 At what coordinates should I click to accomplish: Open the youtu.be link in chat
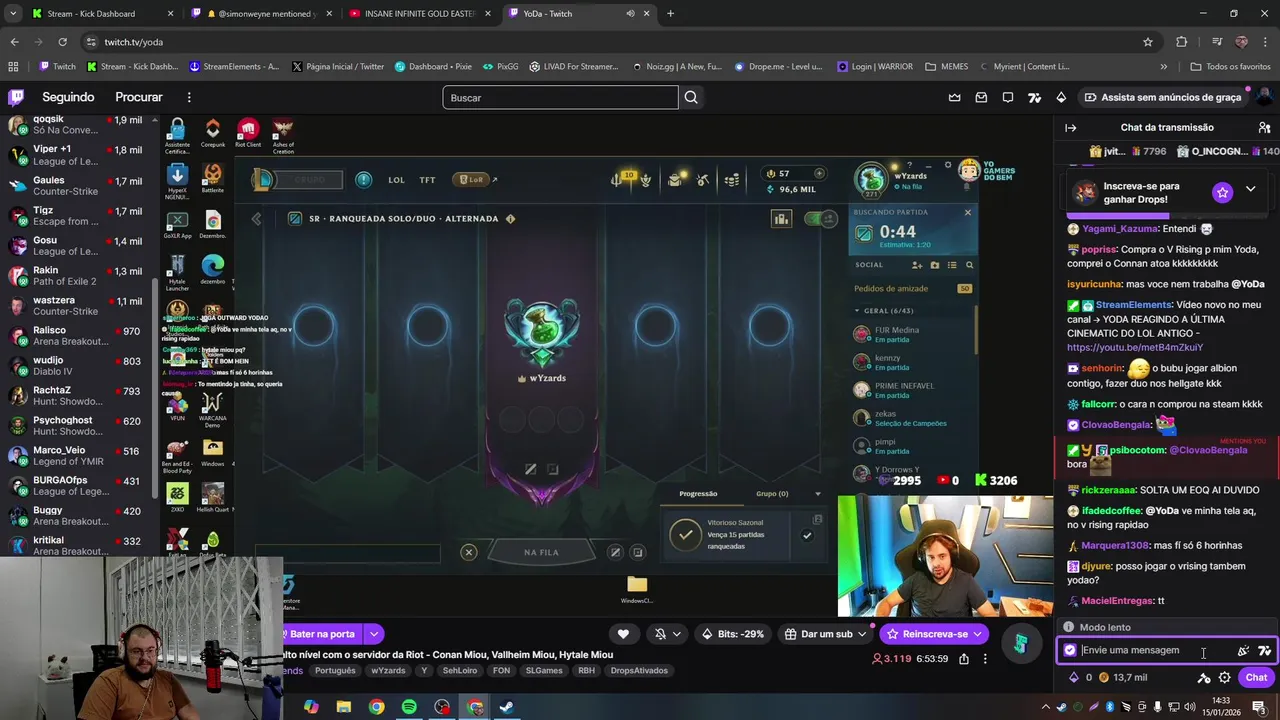1135,348
